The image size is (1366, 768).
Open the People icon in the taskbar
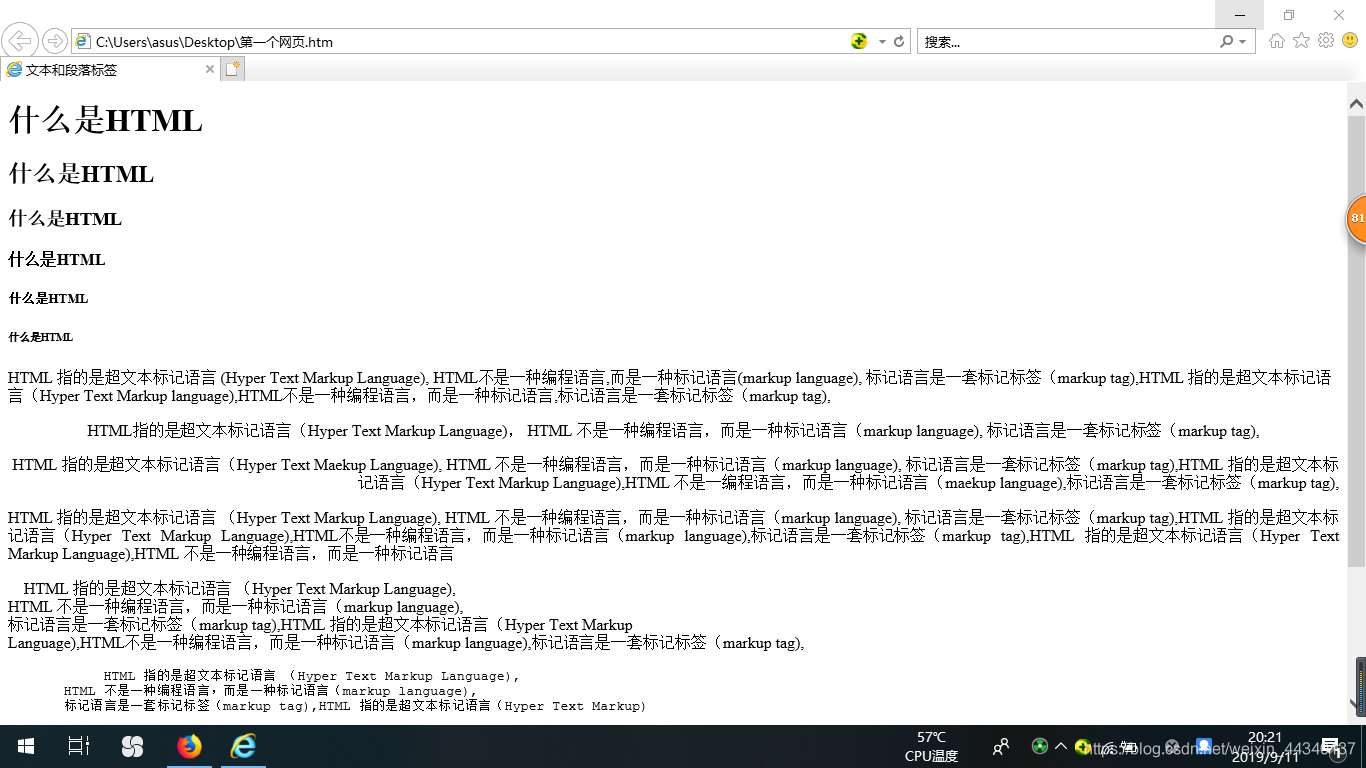tap(1000, 747)
